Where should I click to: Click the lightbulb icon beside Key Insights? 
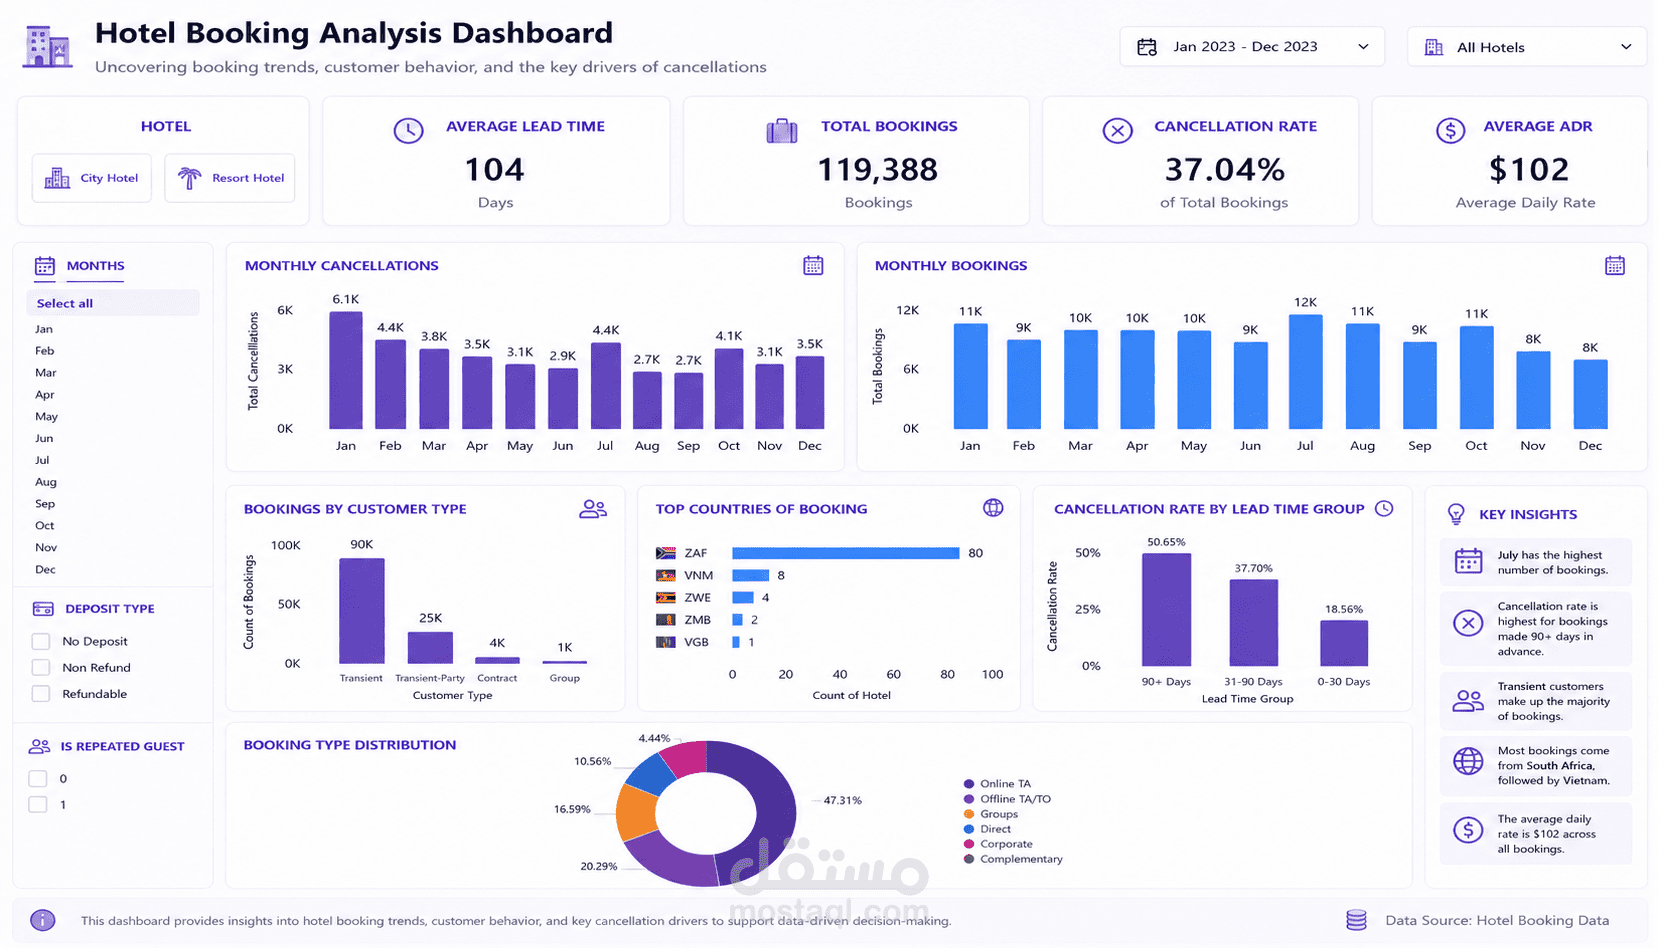point(1457,514)
